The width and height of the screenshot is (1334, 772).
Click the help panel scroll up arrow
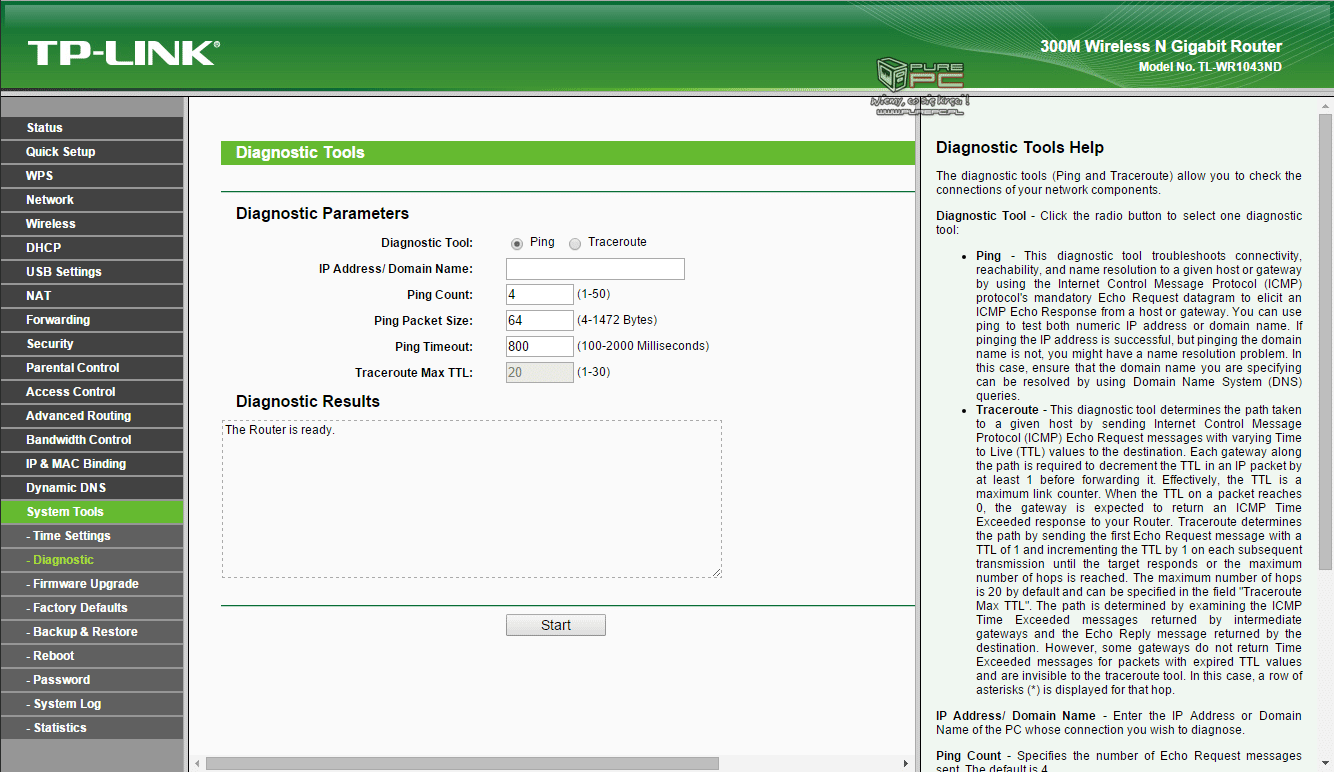tap(1325, 105)
